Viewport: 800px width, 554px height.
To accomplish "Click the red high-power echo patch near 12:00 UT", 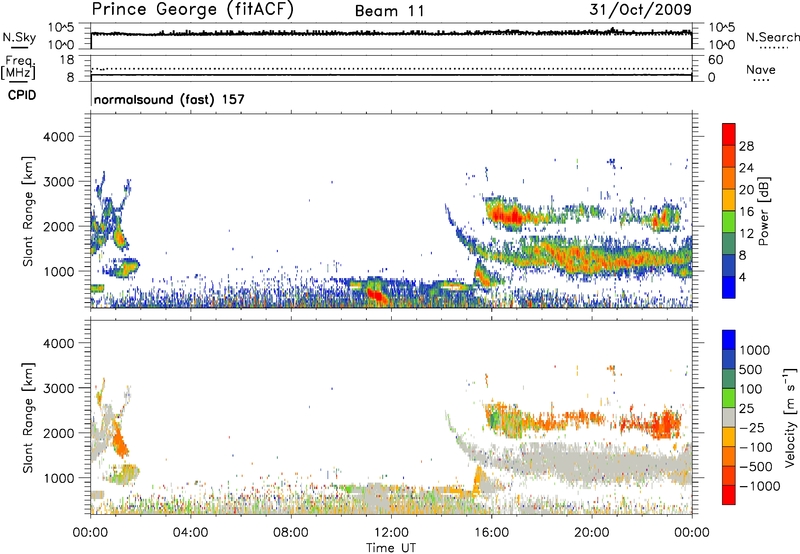I will point(378,295).
